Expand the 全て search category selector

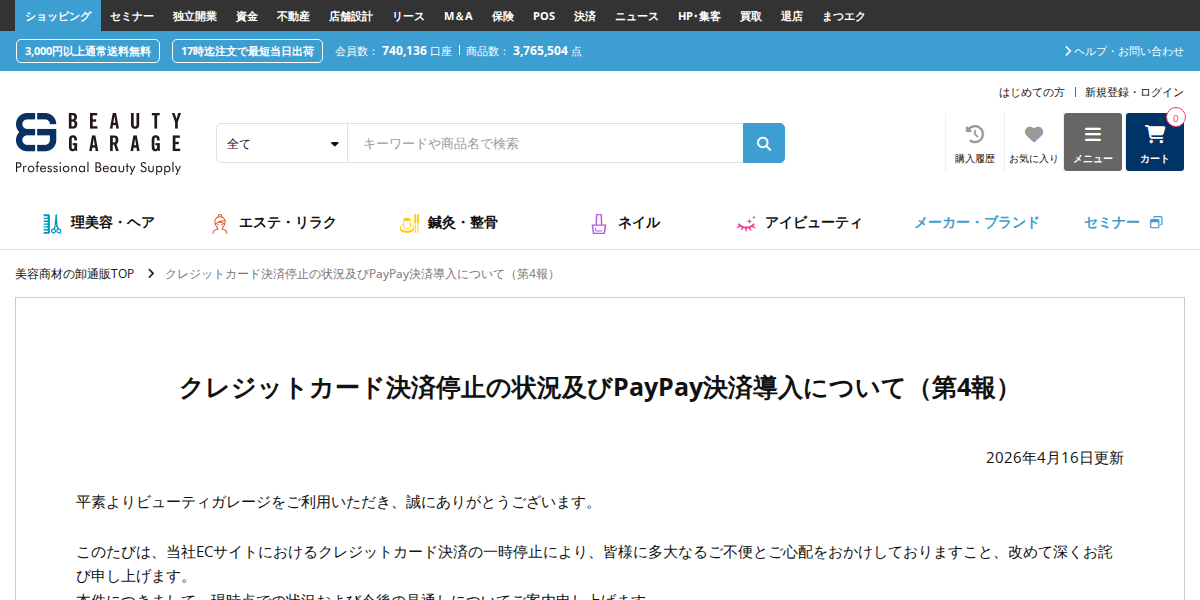pos(280,142)
